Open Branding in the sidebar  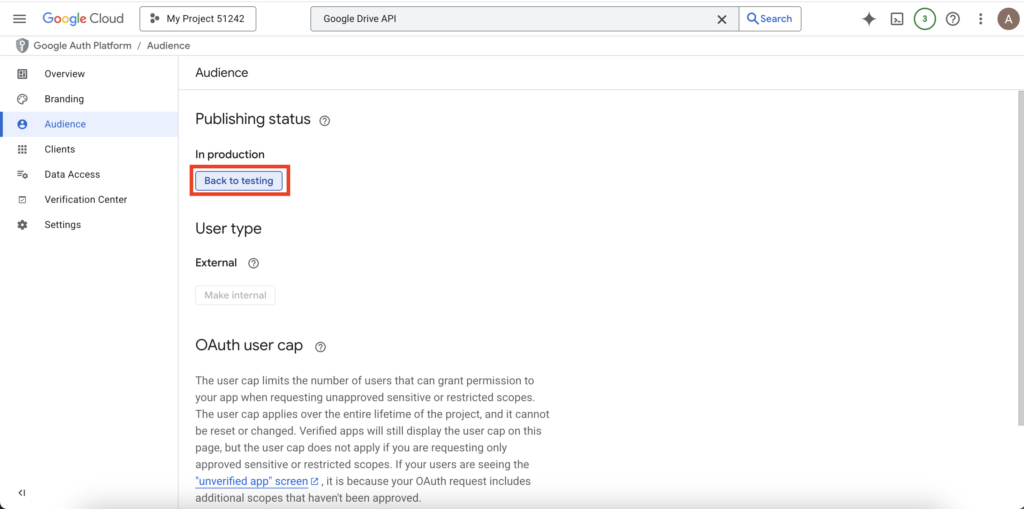coord(64,99)
